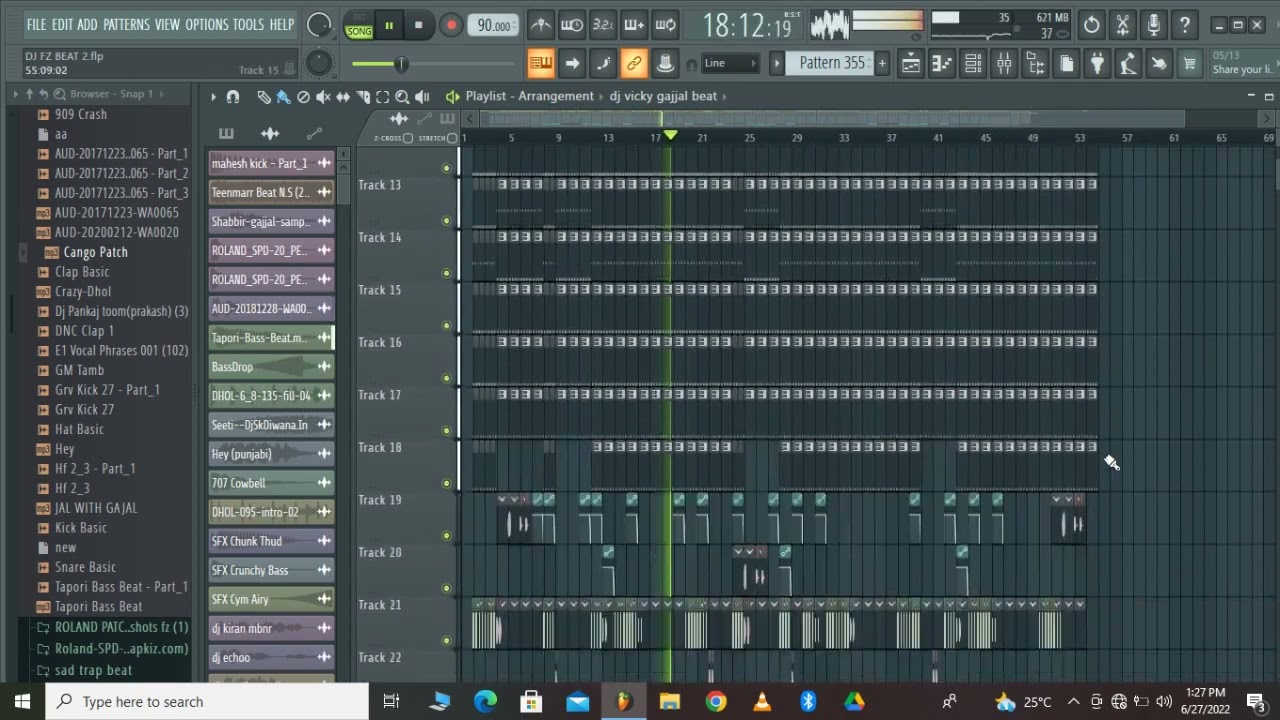Select the playback tool in playlist
This screenshot has height=720, width=1280.
[422, 97]
